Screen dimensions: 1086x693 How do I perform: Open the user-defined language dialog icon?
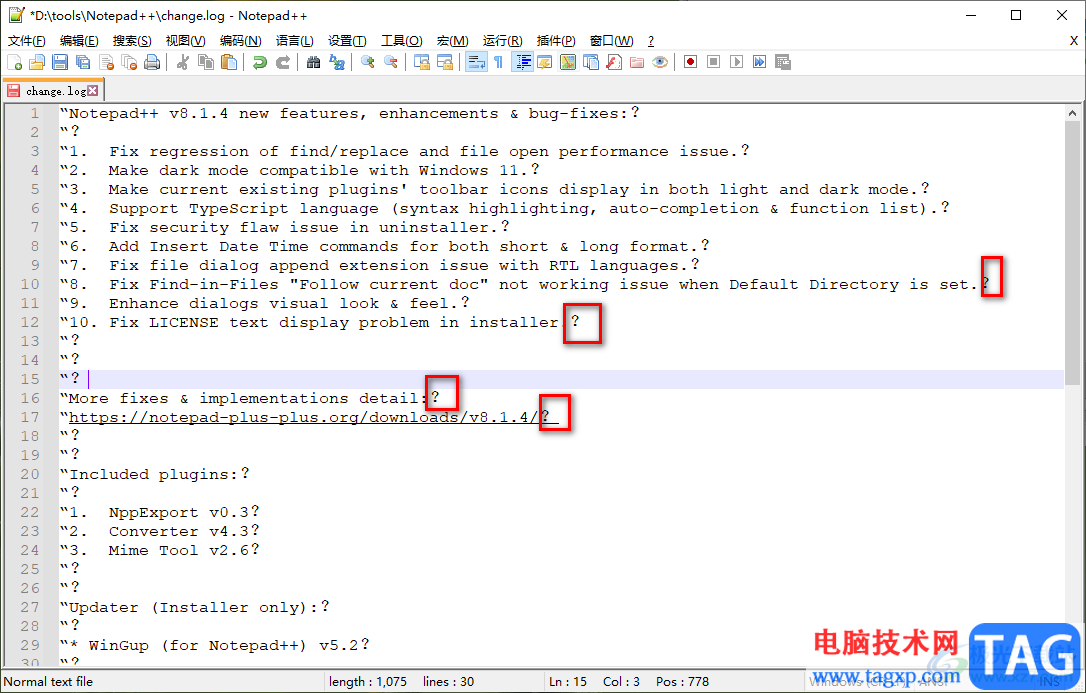[x=545, y=62]
